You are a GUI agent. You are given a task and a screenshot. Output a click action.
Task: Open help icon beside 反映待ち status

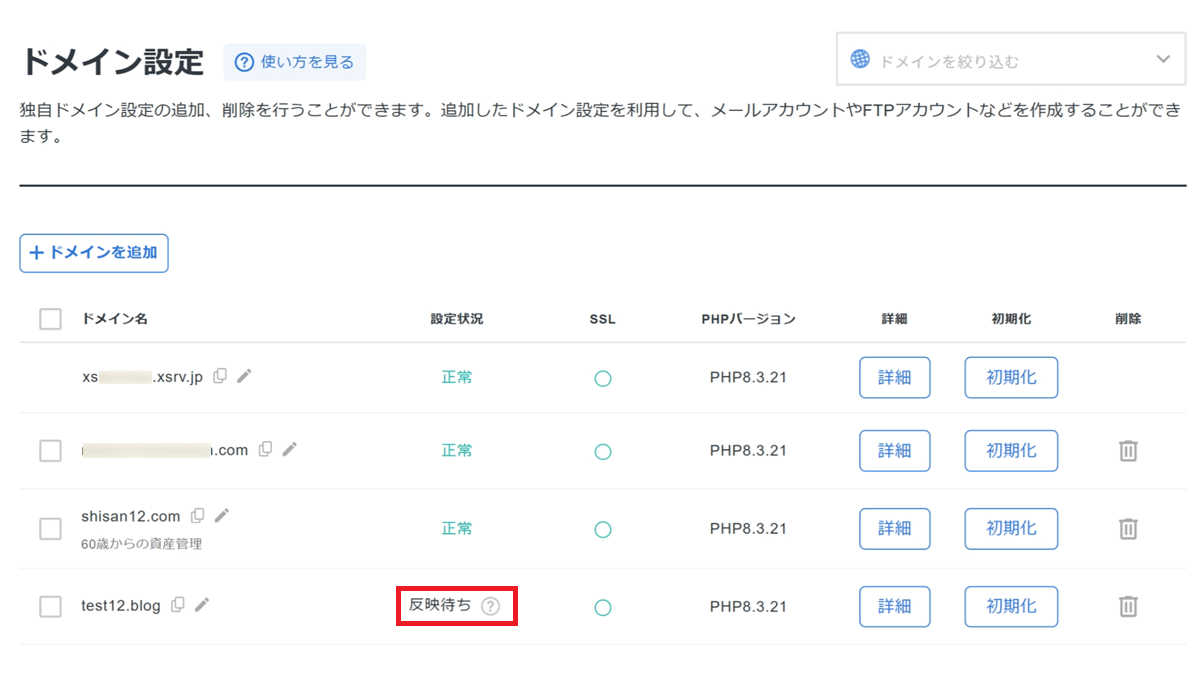tap(489, 606)
